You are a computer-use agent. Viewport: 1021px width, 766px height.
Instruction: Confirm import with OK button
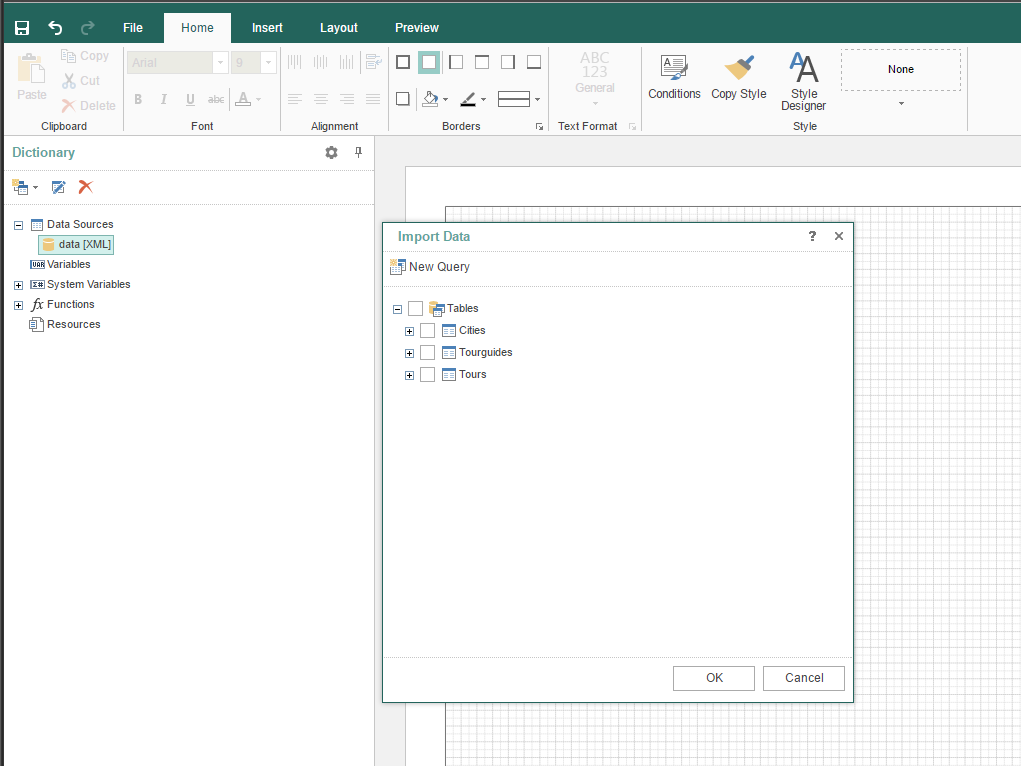pos(714,678)
